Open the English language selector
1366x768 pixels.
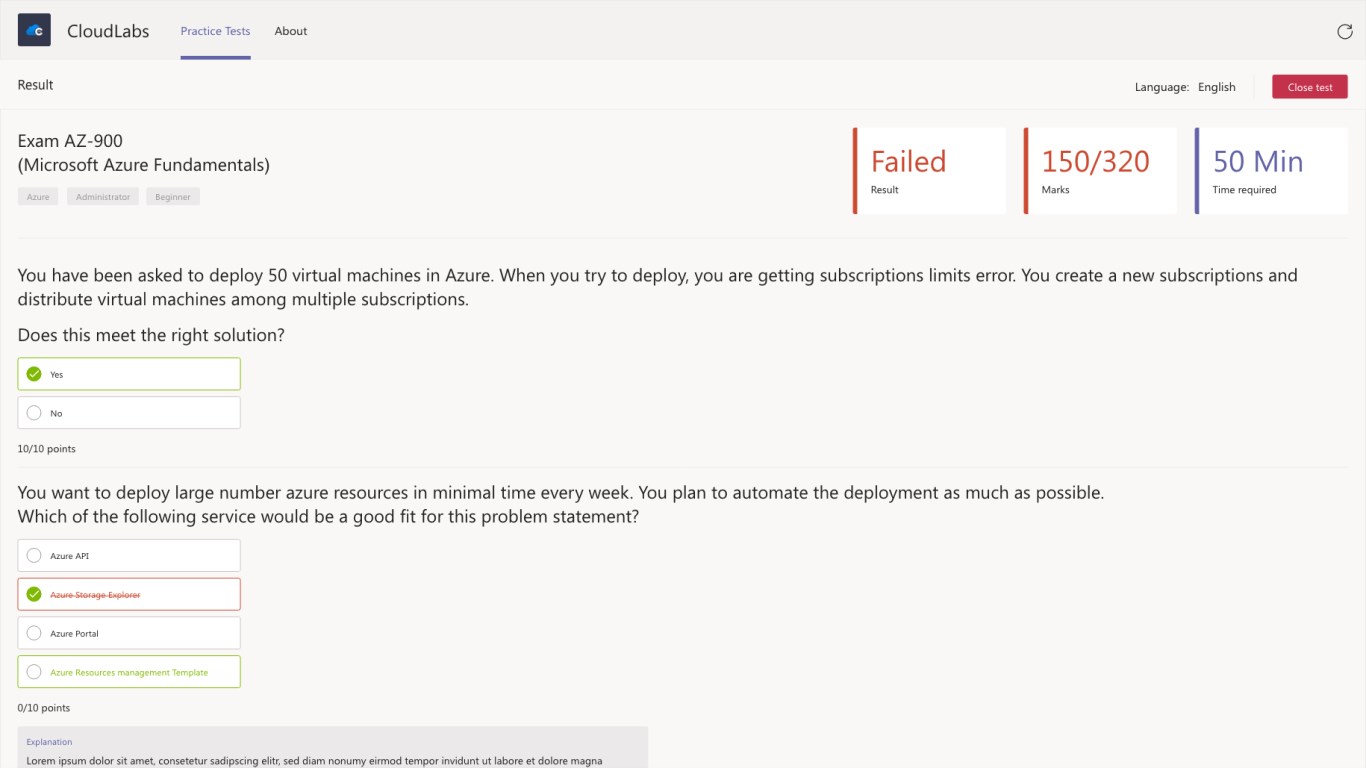click(x=1216, y=87)
